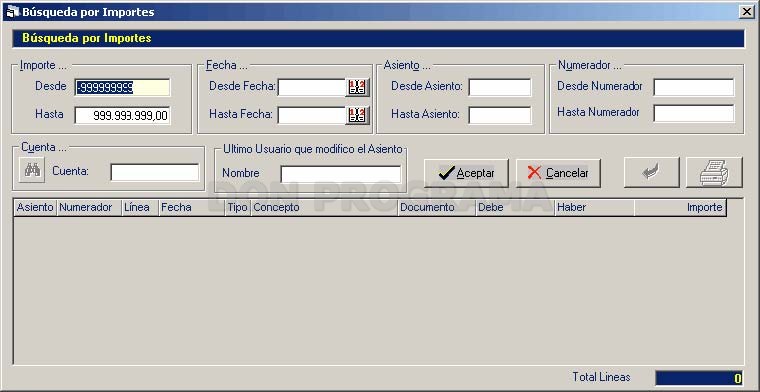This screenshot has width=760, height=392.
Task: Click the grayed return arrow button
Action: 651,172
